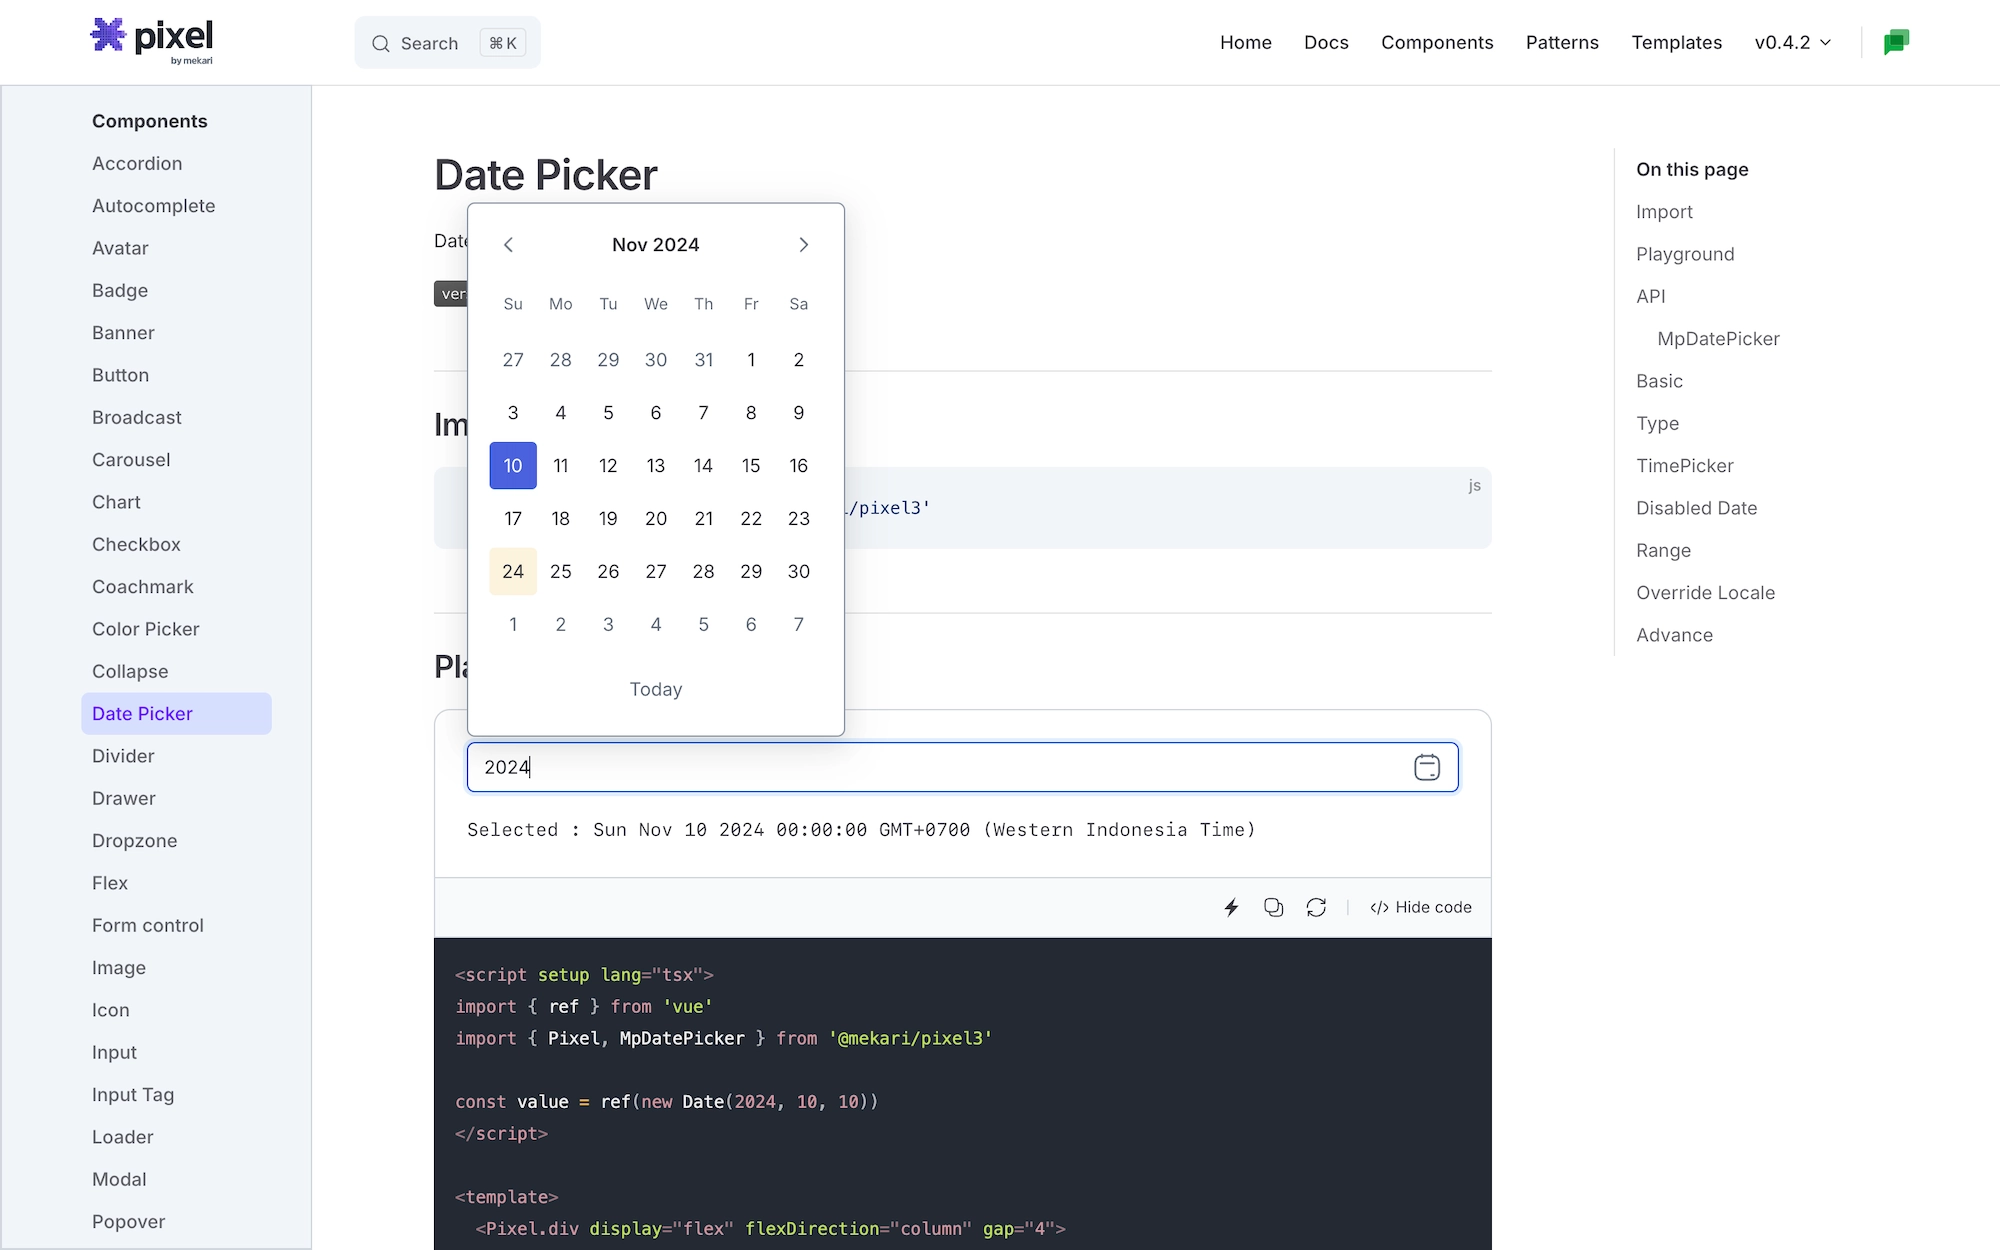Open Badge in the sidebar
Screen dimensions: 2000x1250
120,290
